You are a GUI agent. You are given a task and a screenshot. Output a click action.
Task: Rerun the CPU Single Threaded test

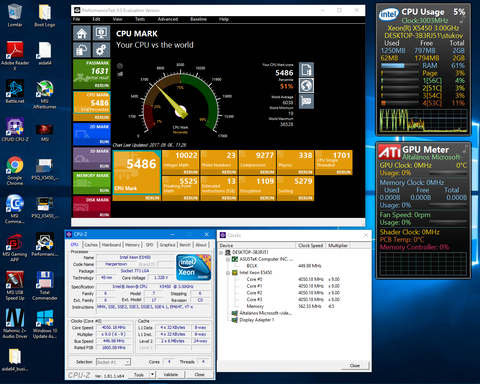tap(344, 172)
